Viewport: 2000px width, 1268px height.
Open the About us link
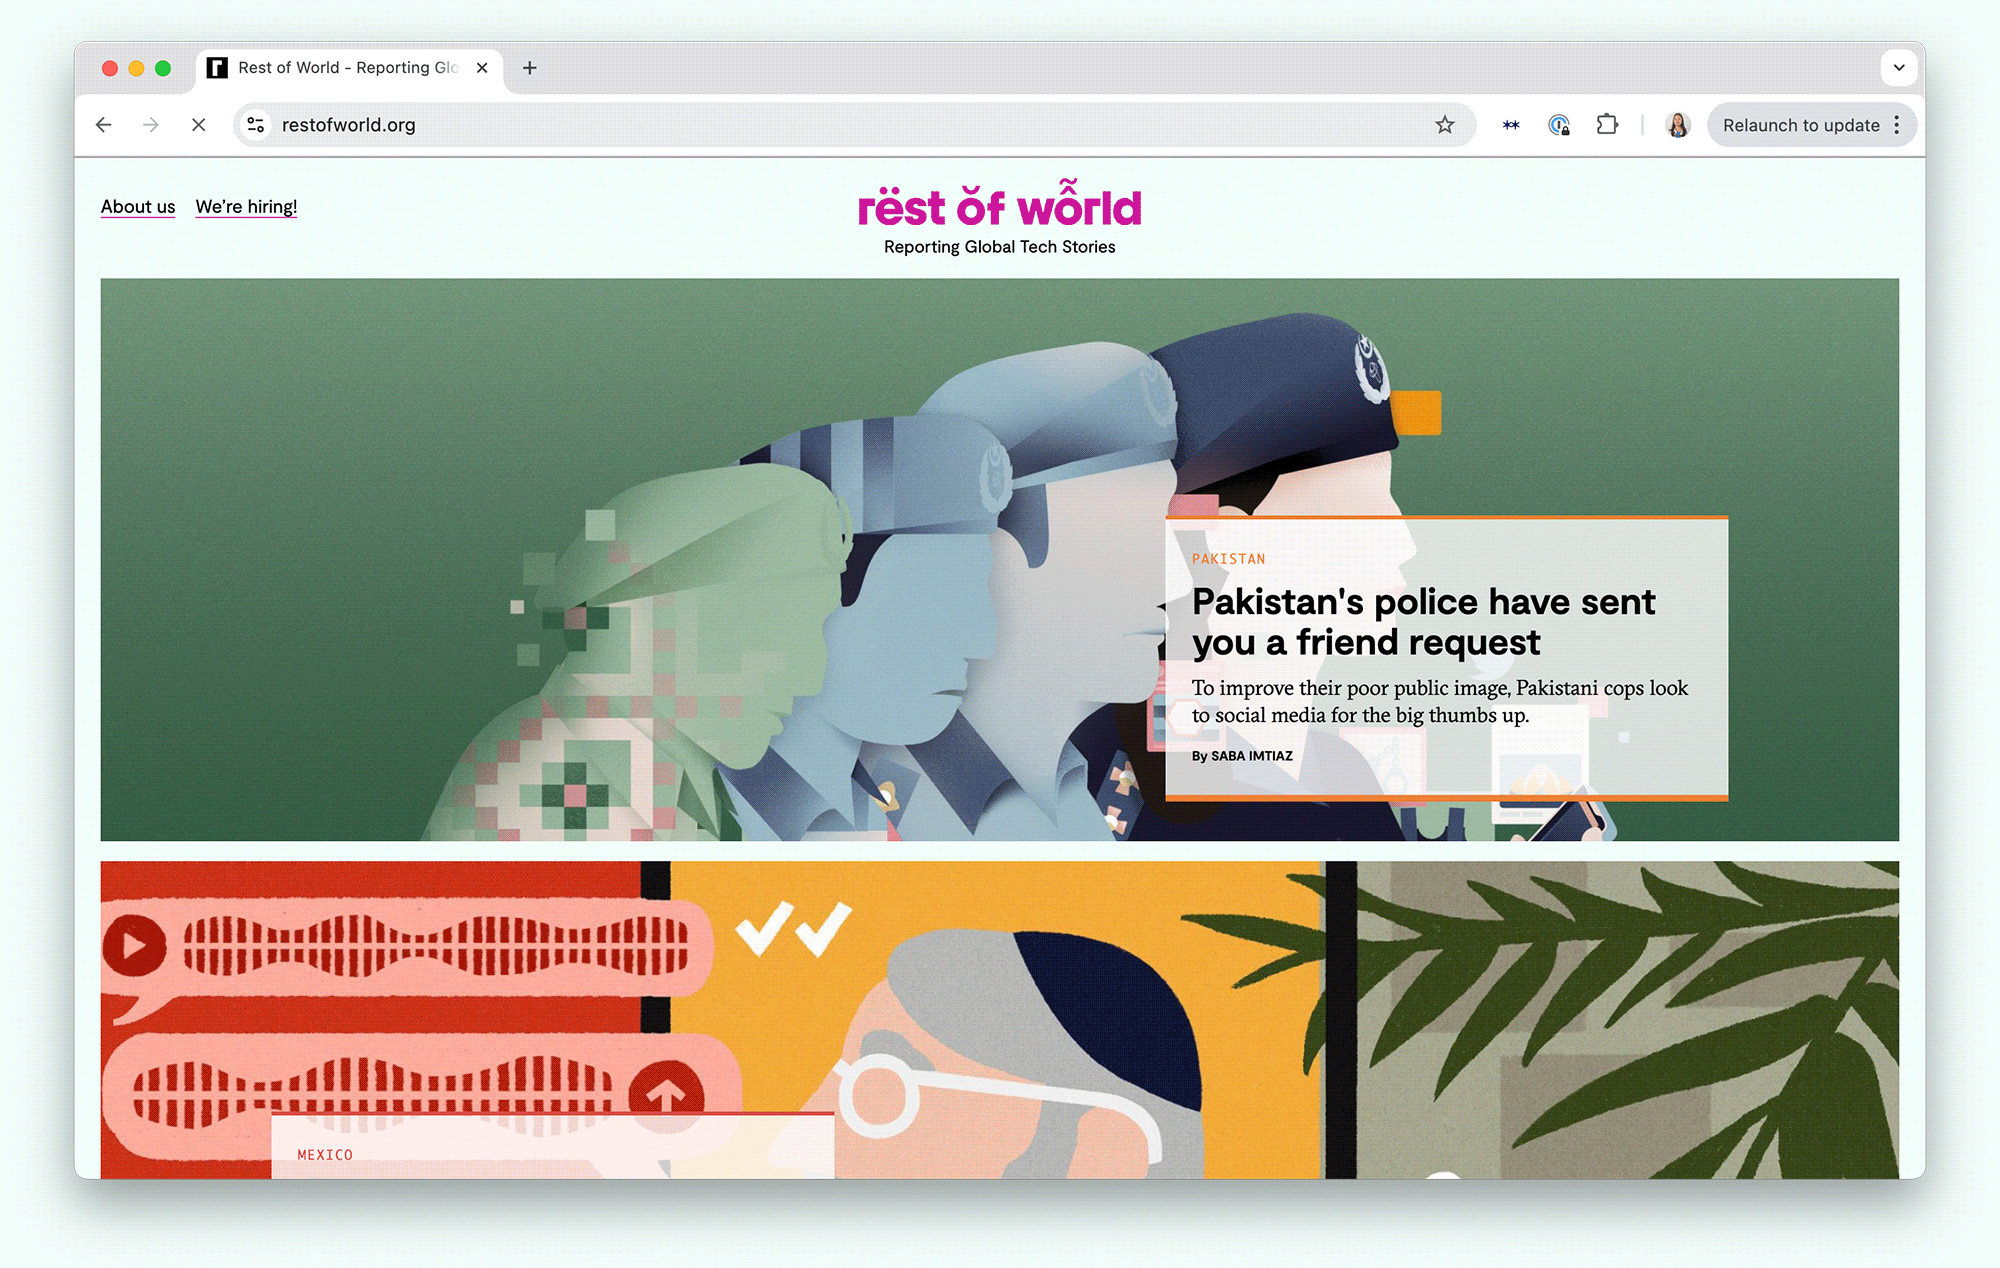138,207
